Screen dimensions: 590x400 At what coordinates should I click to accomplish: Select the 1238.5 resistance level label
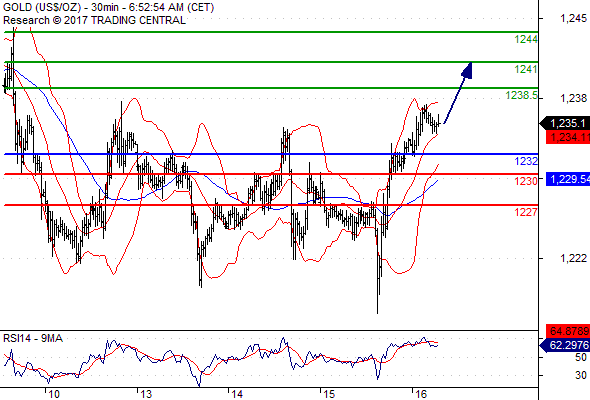522,95
